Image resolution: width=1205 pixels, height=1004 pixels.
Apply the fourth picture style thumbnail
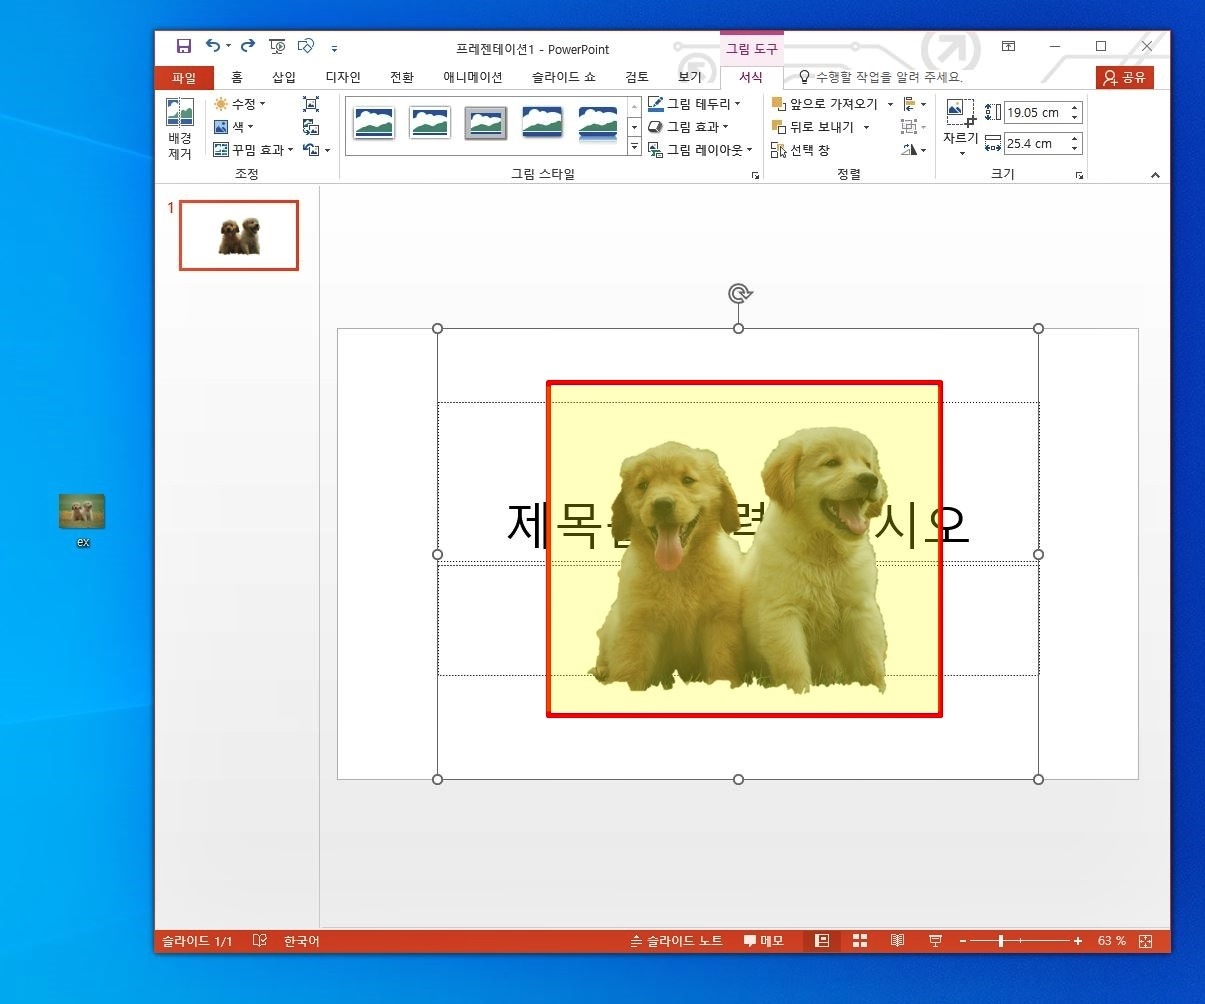click(x=542, y=123)
